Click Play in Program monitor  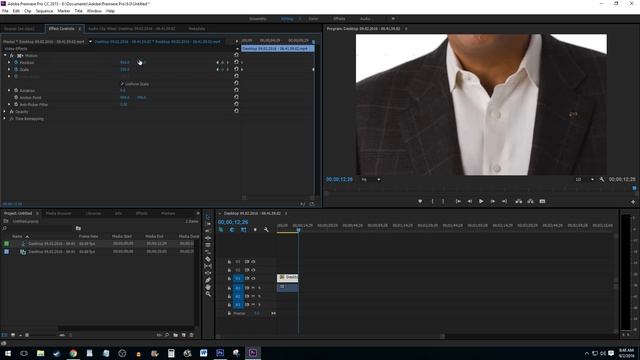481,201
